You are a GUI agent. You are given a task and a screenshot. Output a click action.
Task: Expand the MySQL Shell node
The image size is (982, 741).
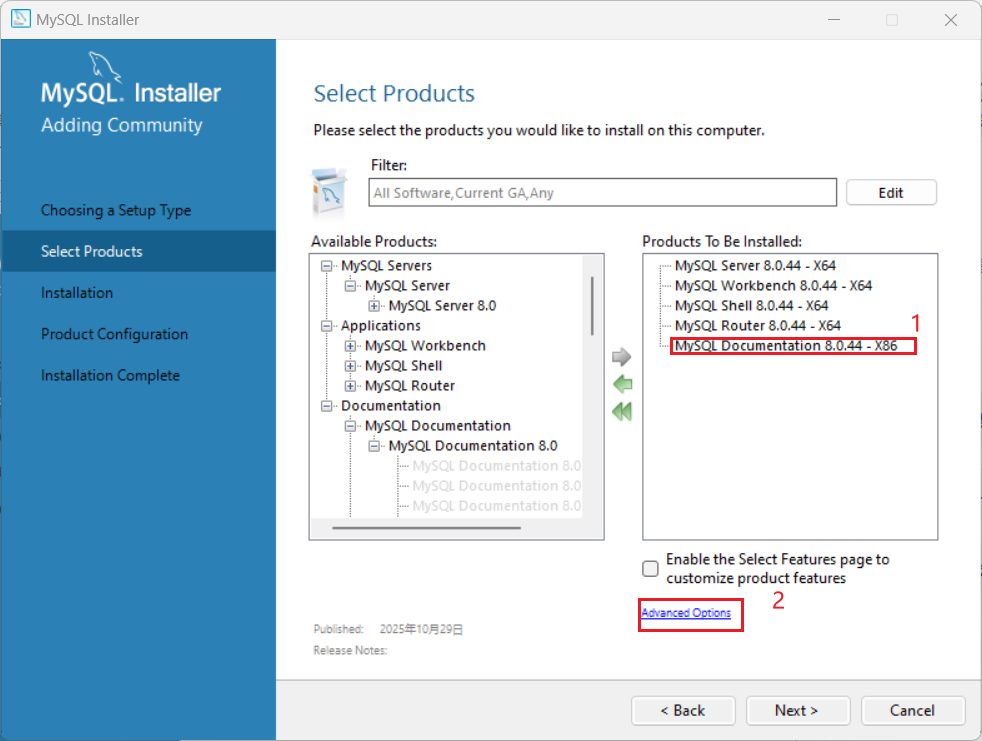click(350, 366)
